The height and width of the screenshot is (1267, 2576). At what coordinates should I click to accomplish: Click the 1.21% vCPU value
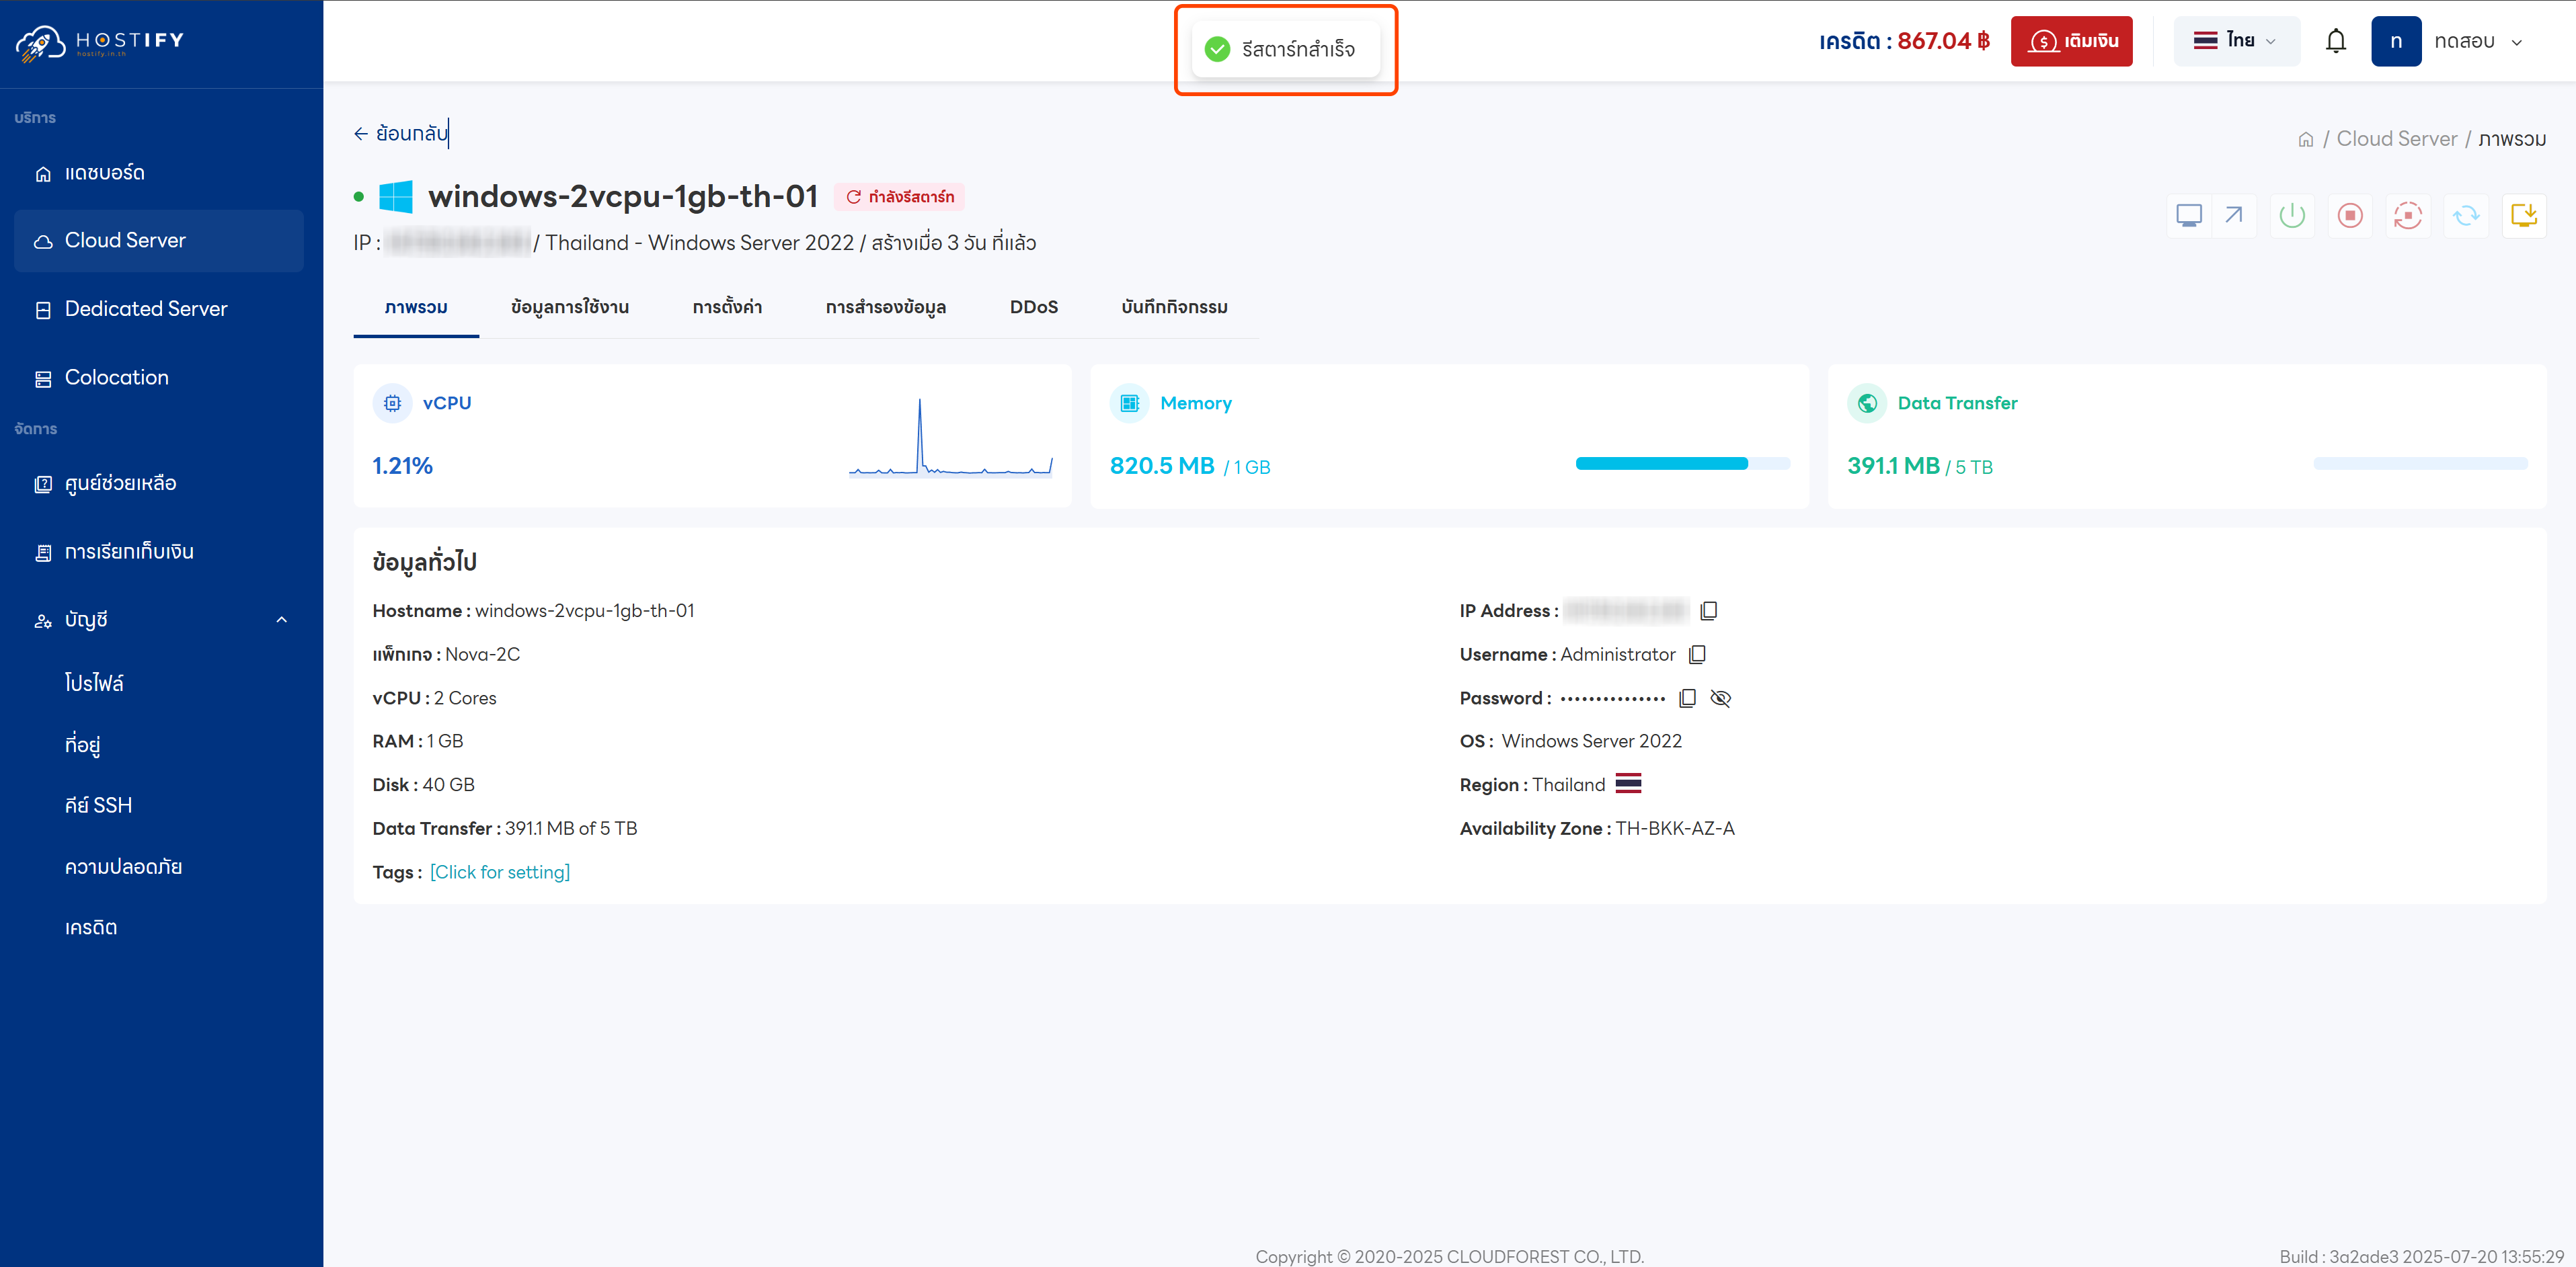(402, 466)
